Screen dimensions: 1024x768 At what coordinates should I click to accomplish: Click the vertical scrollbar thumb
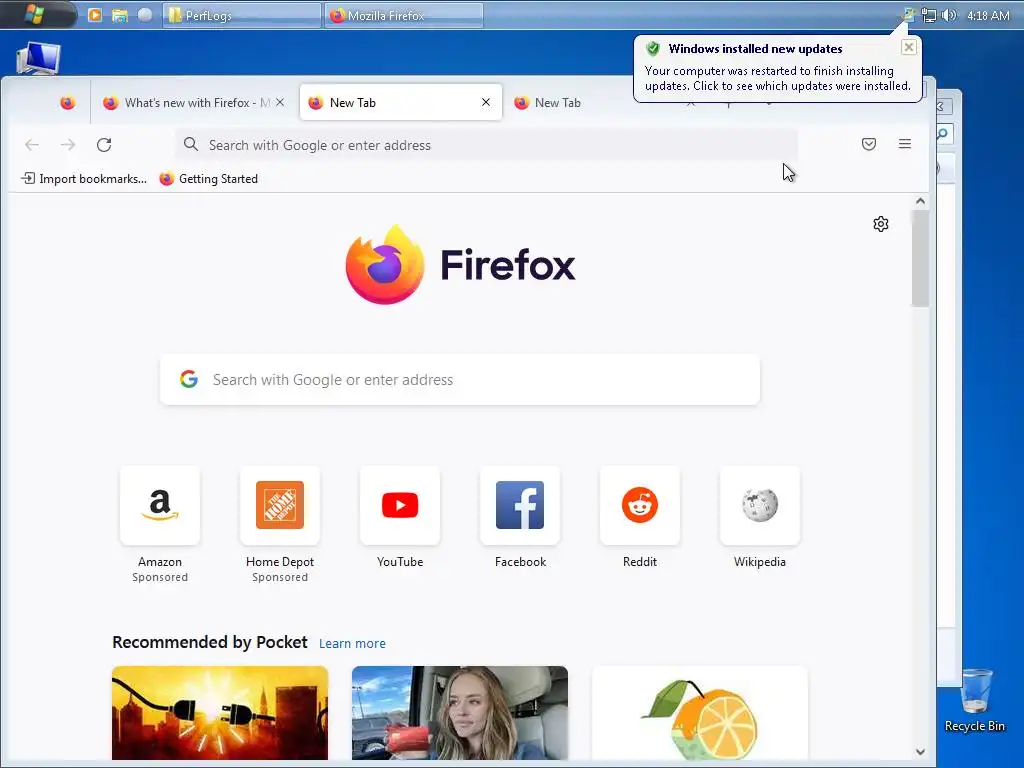[920, 259]
